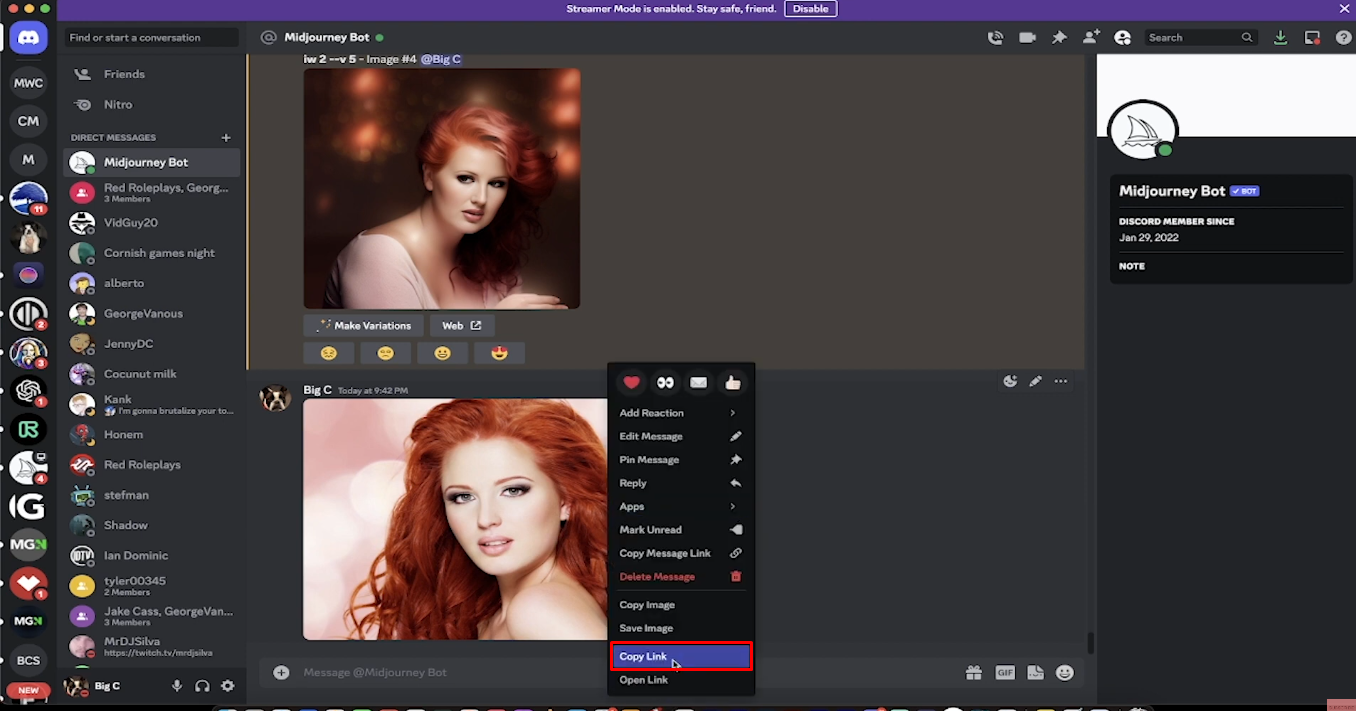Disable Streamer Mode
The image size is (1356, 711).
(x=810, y=8)
